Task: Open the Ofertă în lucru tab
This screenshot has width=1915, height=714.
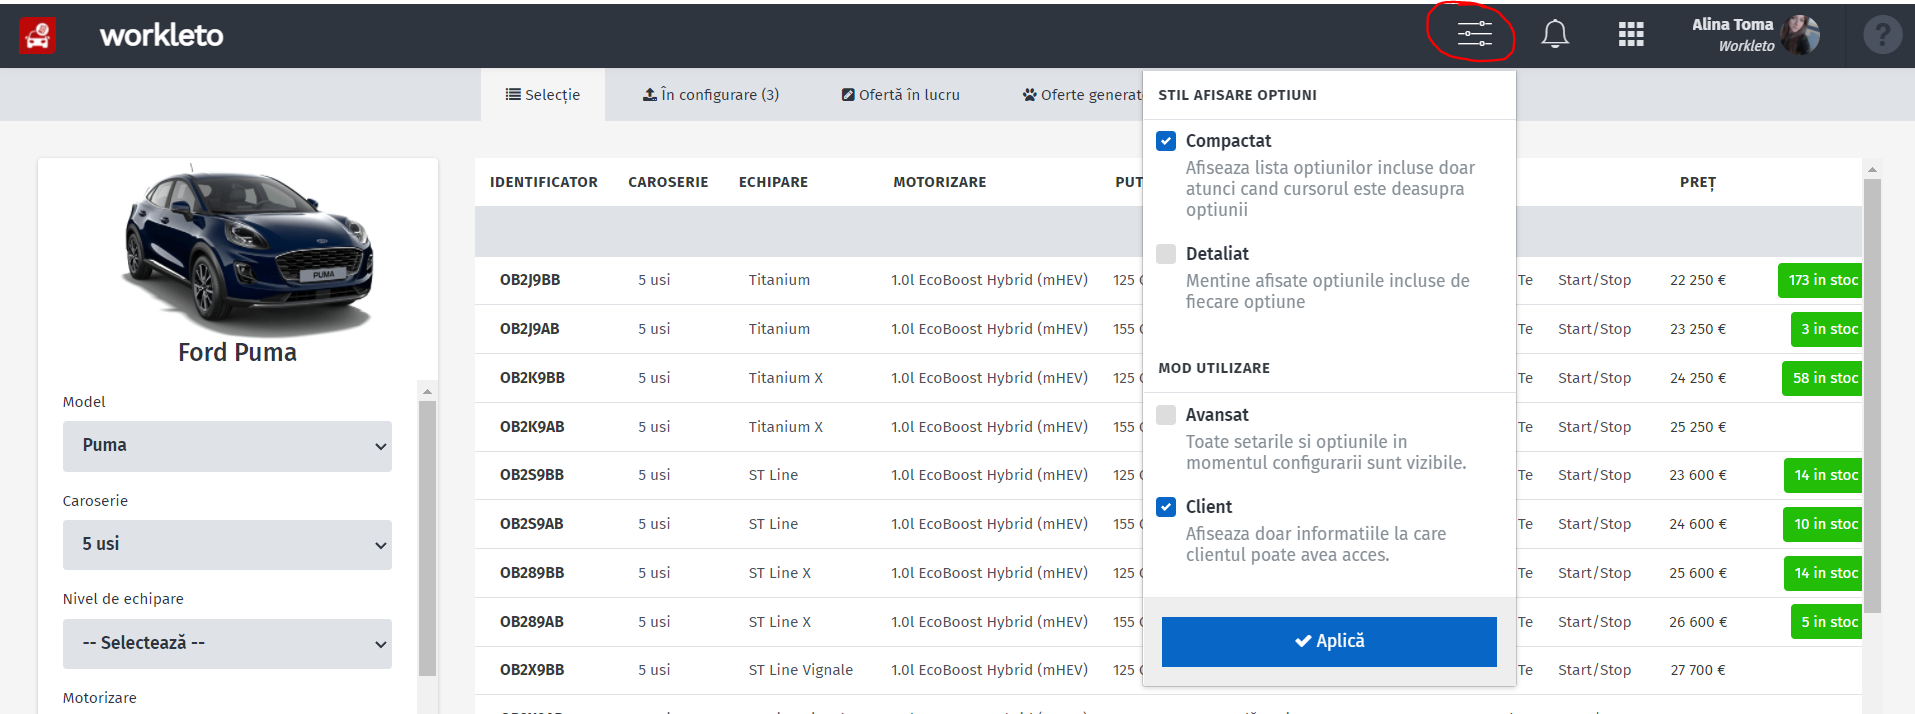Action: [x=901, y=95]
